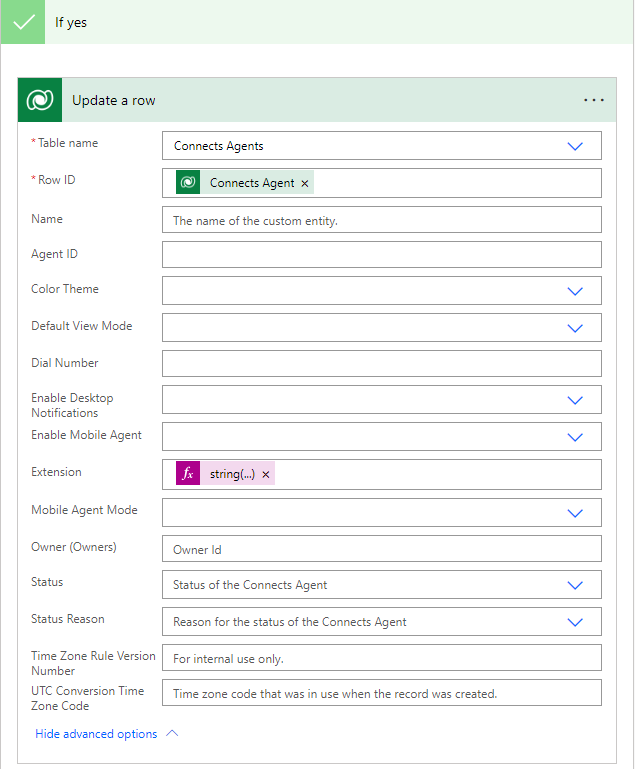Viewport: 635px width, 769px height.
Task: Click into the Owner (Owners) input field
Action: (381, 549)
